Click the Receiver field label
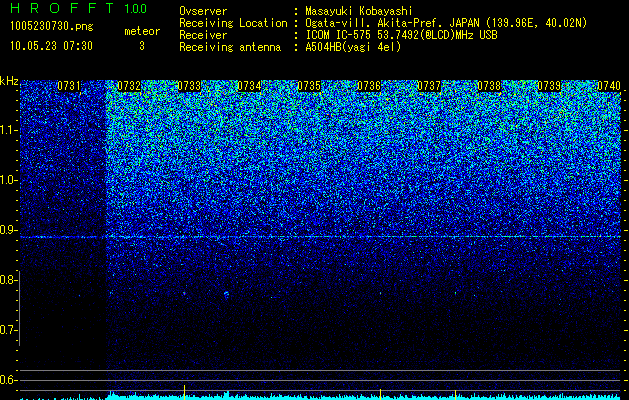Viewport: 629px width, 400px height. coord(203,35)
